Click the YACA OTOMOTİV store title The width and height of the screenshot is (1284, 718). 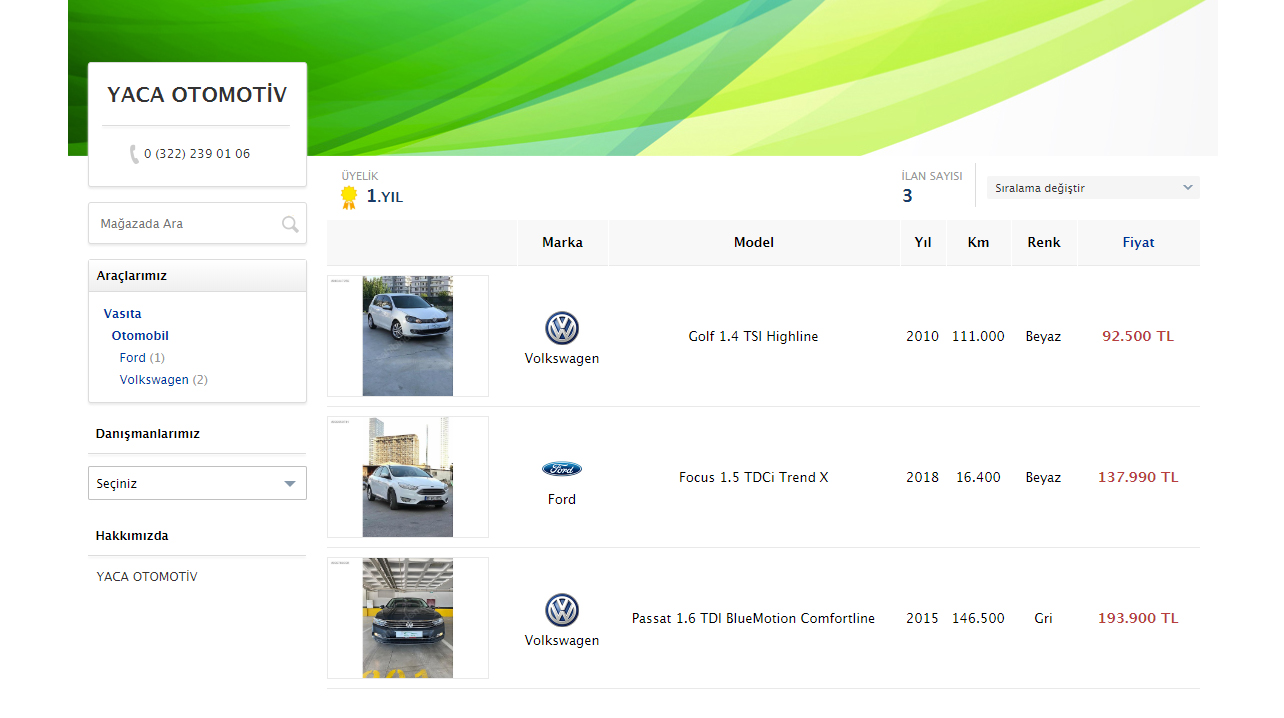click(197, 95)
